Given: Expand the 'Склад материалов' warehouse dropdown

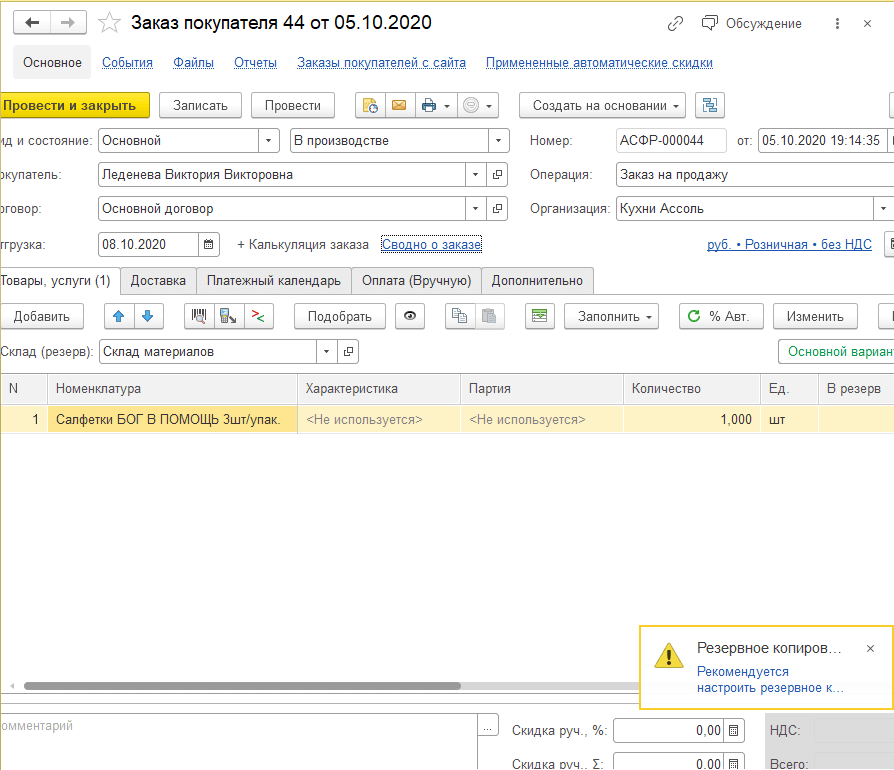Looking at the screenshot, I should (x=327, y=351).
